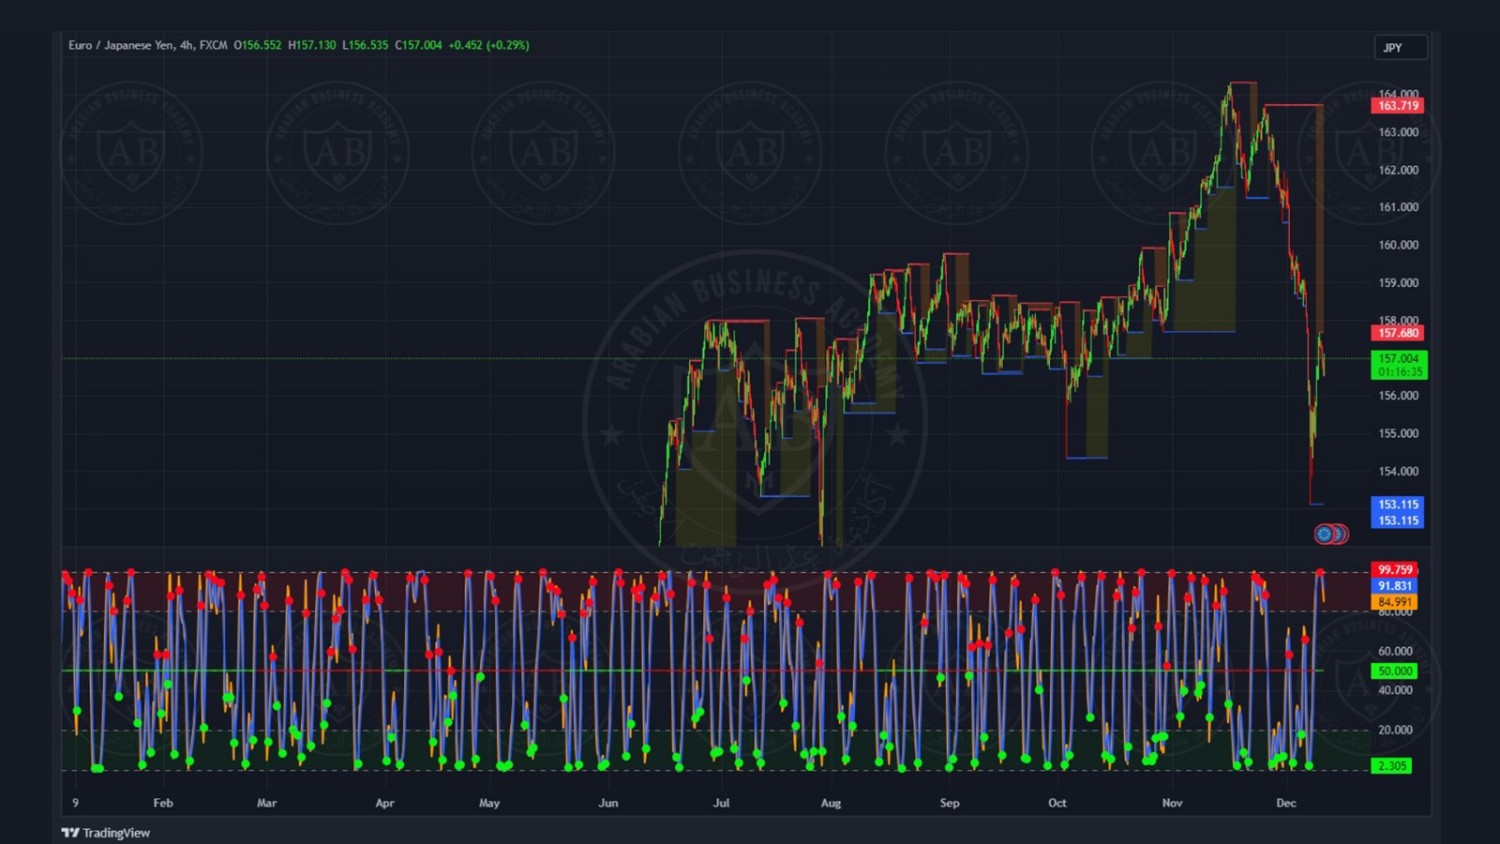Click the orange 84.991 oscillator value label
This screenshot has height=844, width=1500.
point(1394,602)
